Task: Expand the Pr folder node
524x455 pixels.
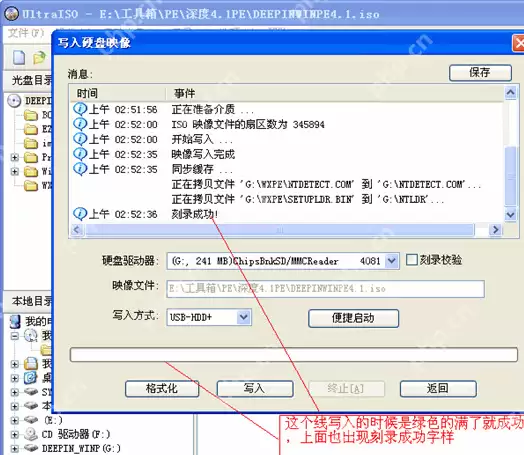Action: pyautogui.click(x=15, y=157)
